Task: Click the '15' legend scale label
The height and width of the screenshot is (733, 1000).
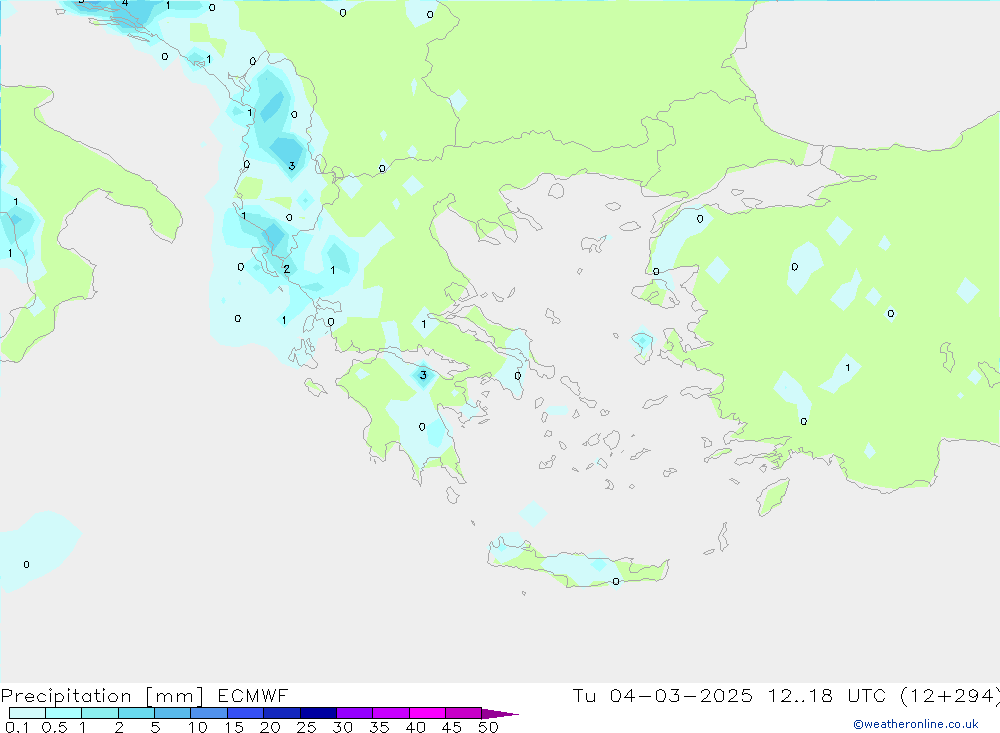Action: pyautogui.click(x=234, y=727)
